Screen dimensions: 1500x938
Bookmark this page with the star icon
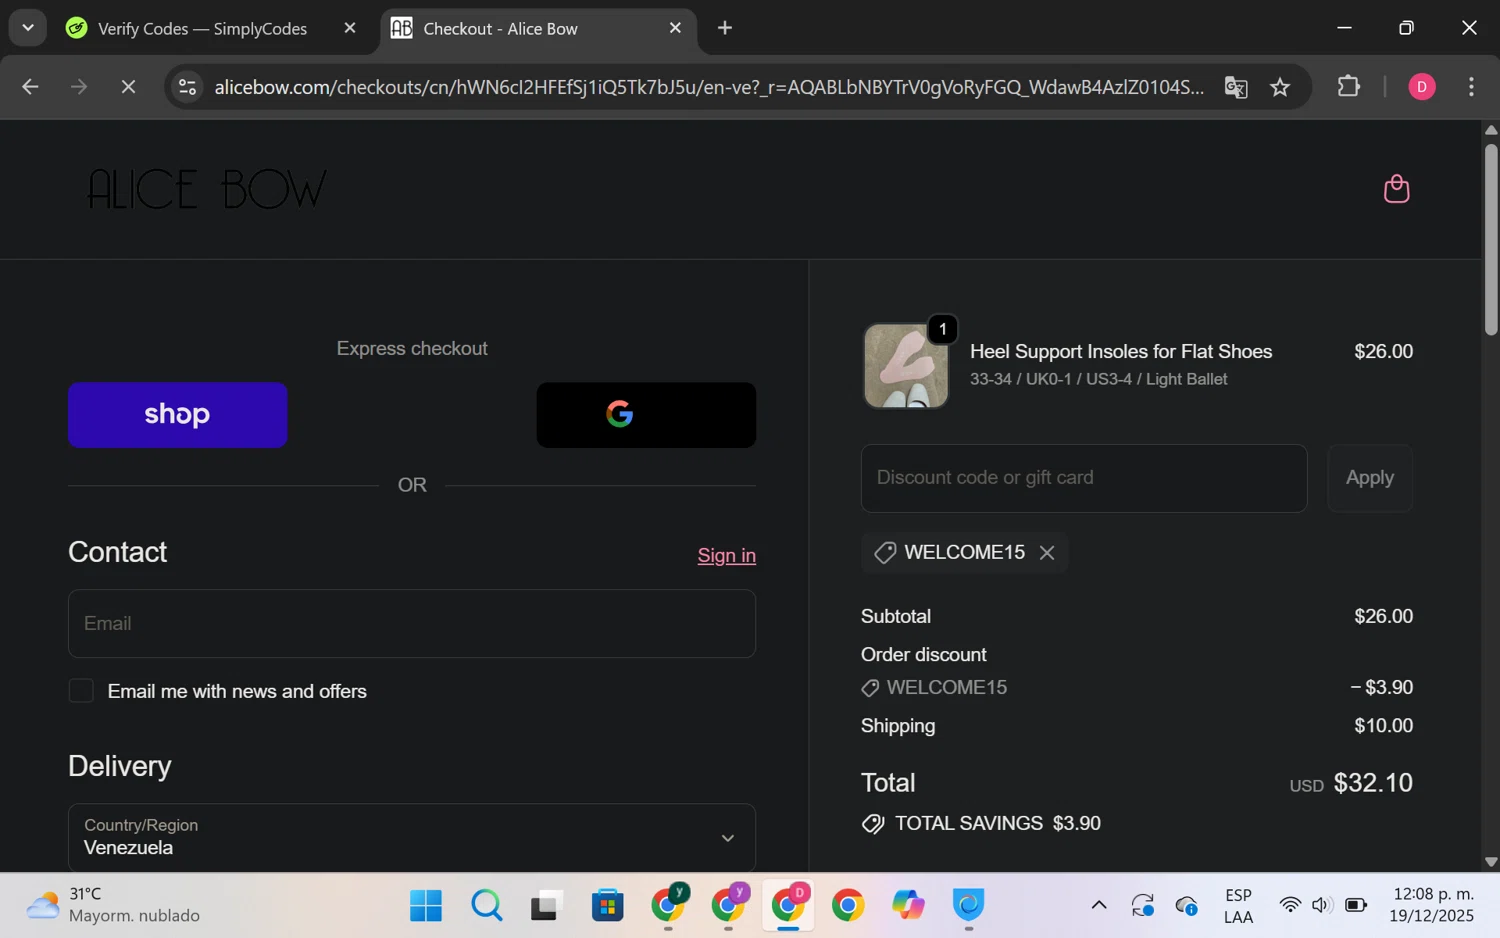click(x=1280, y=87)
